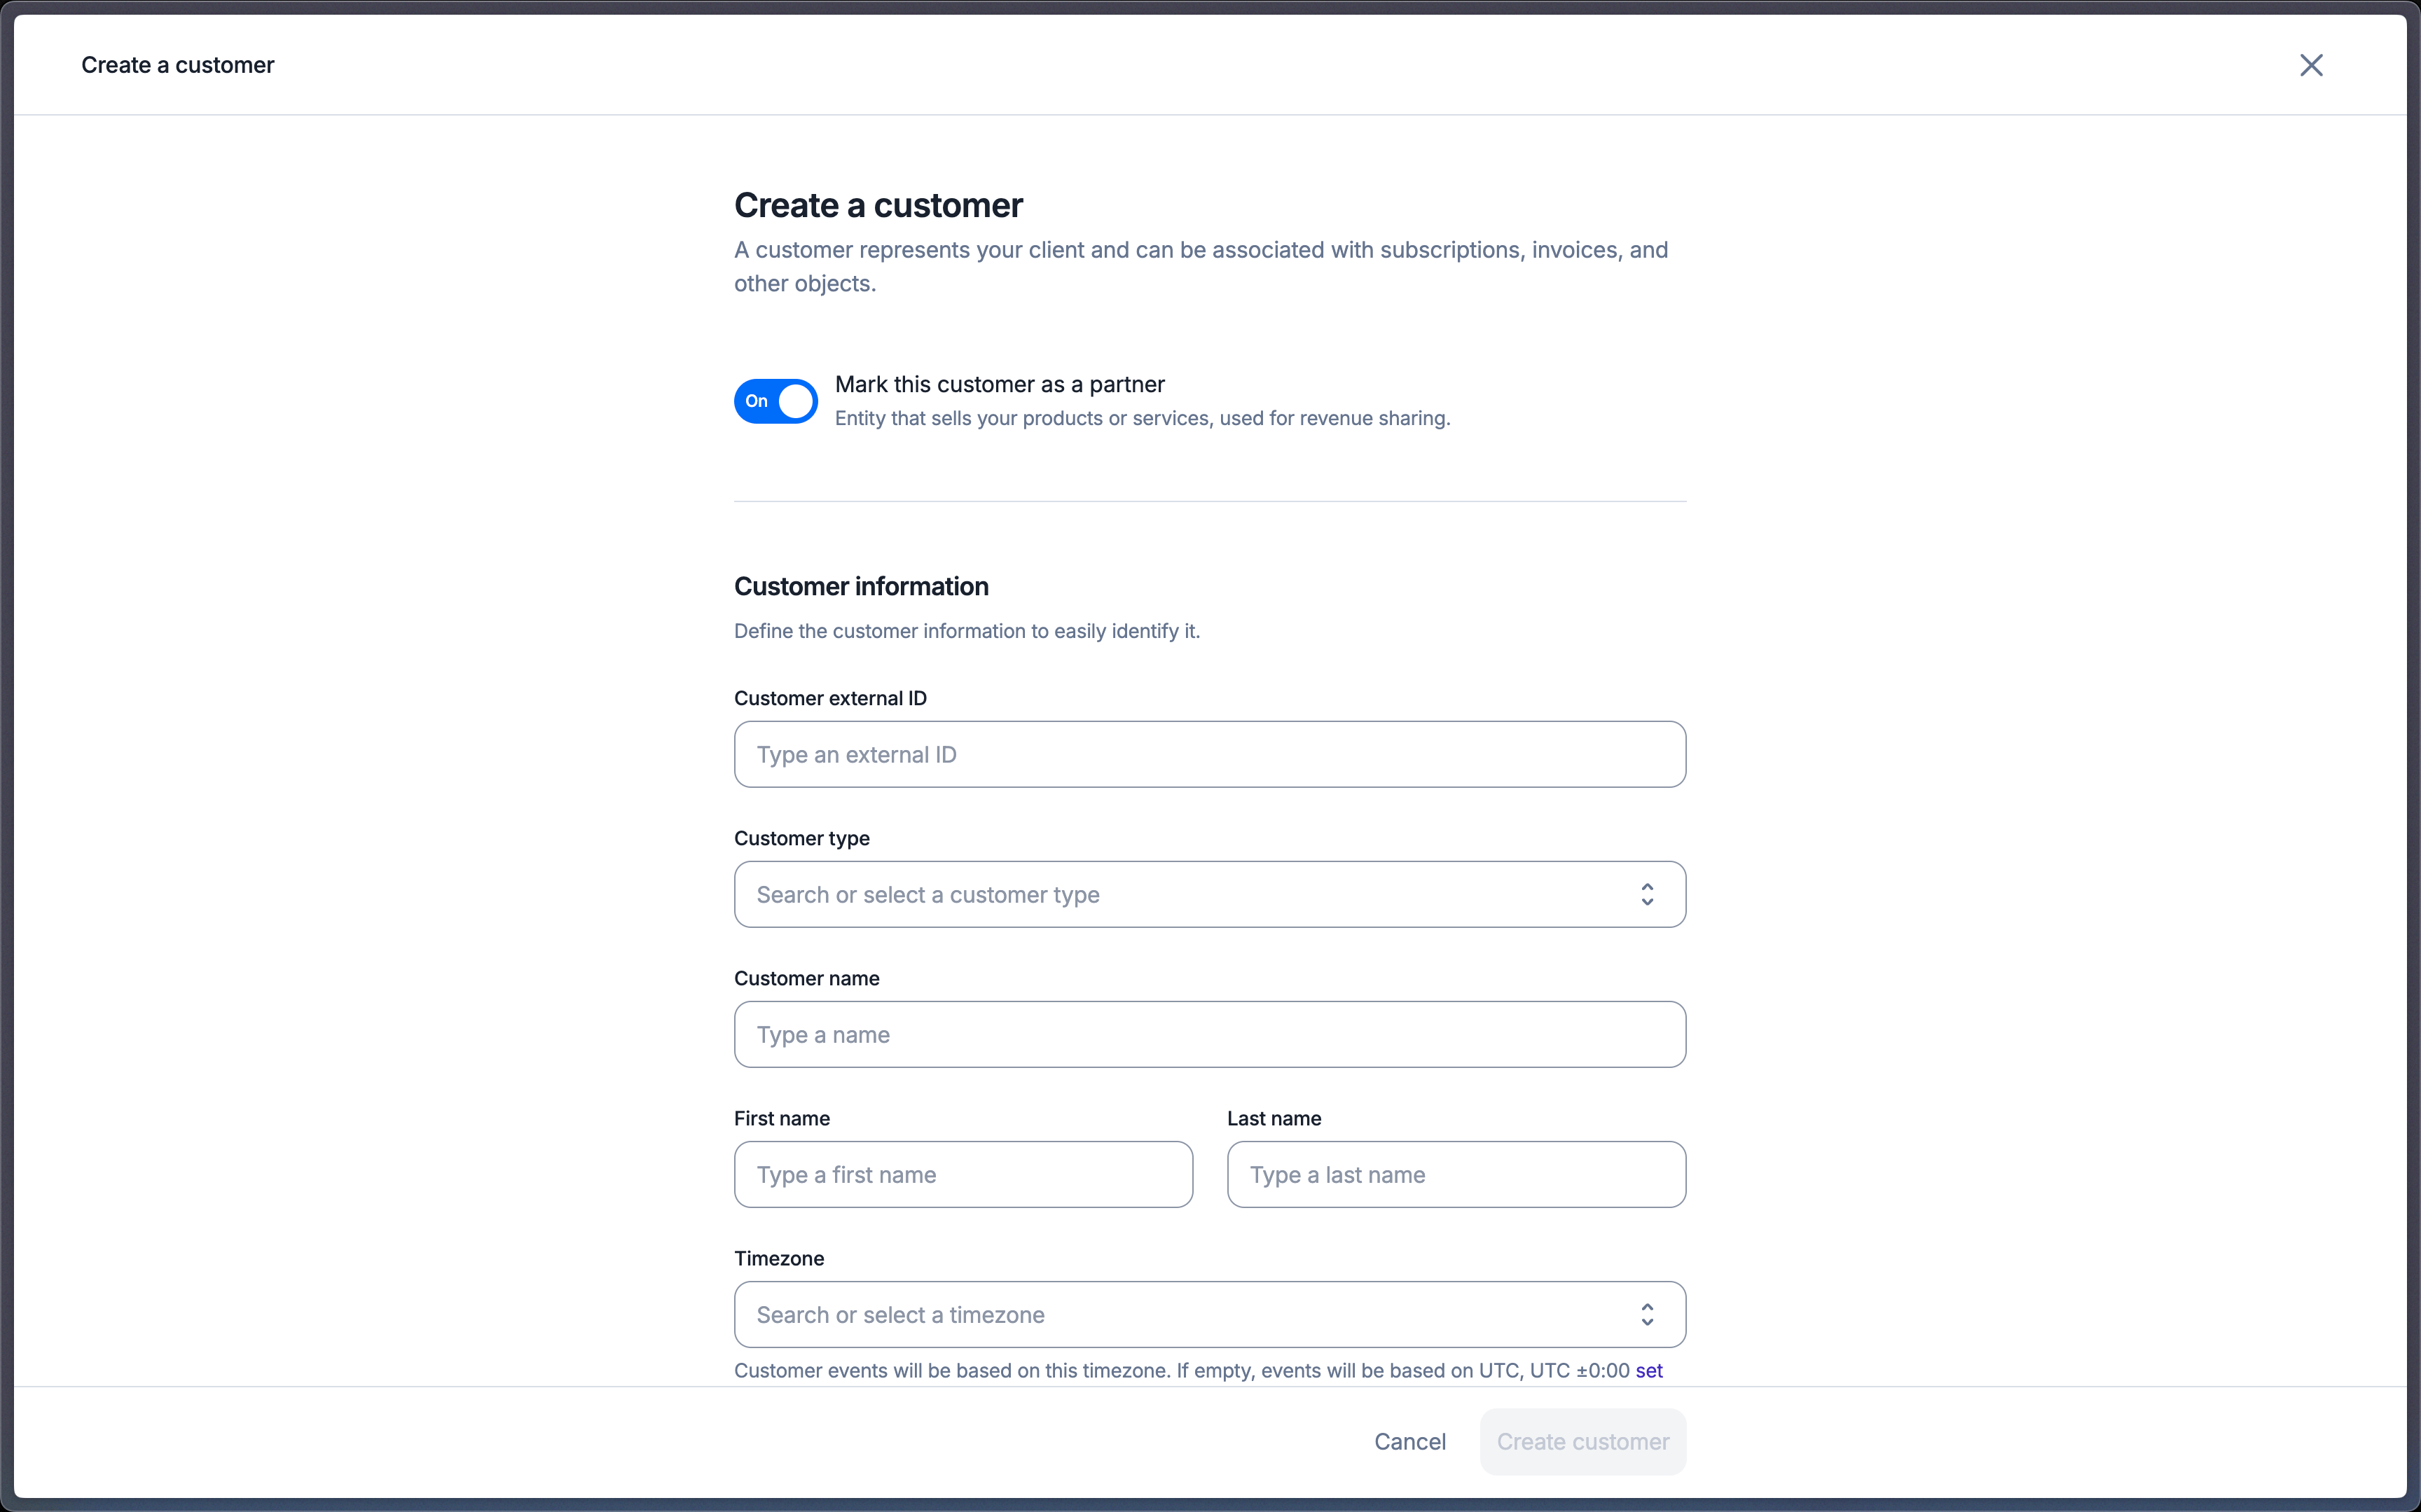
Task: Click the 'First name' field label
Action: (x=782, y=1118)
